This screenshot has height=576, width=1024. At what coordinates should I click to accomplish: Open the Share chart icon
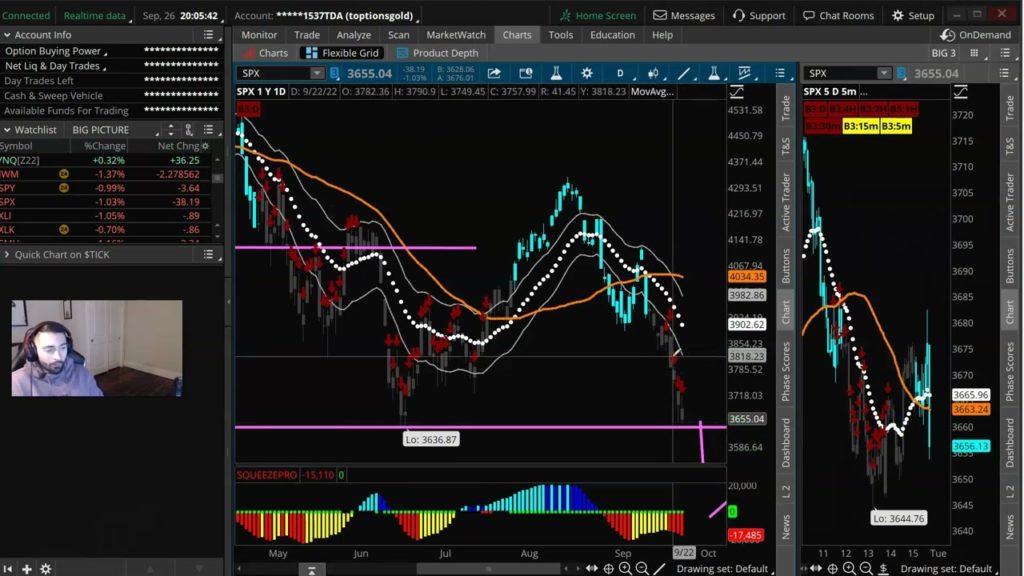click(x=494, y=73)
